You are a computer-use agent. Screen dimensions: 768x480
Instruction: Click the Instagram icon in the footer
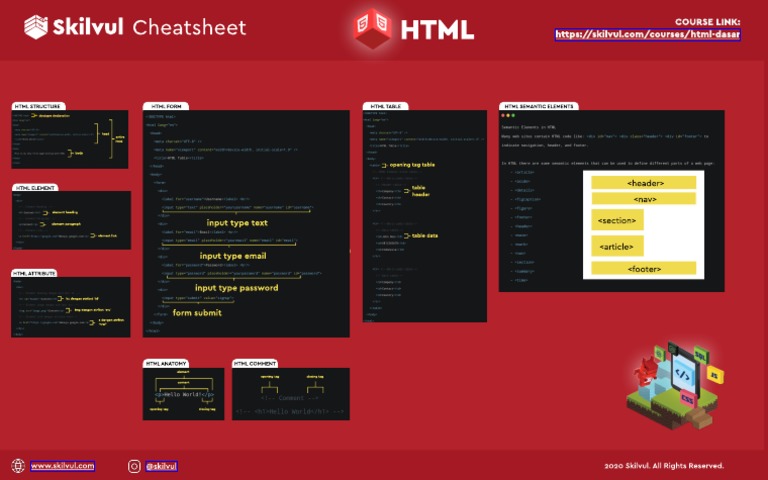(134, 466)
